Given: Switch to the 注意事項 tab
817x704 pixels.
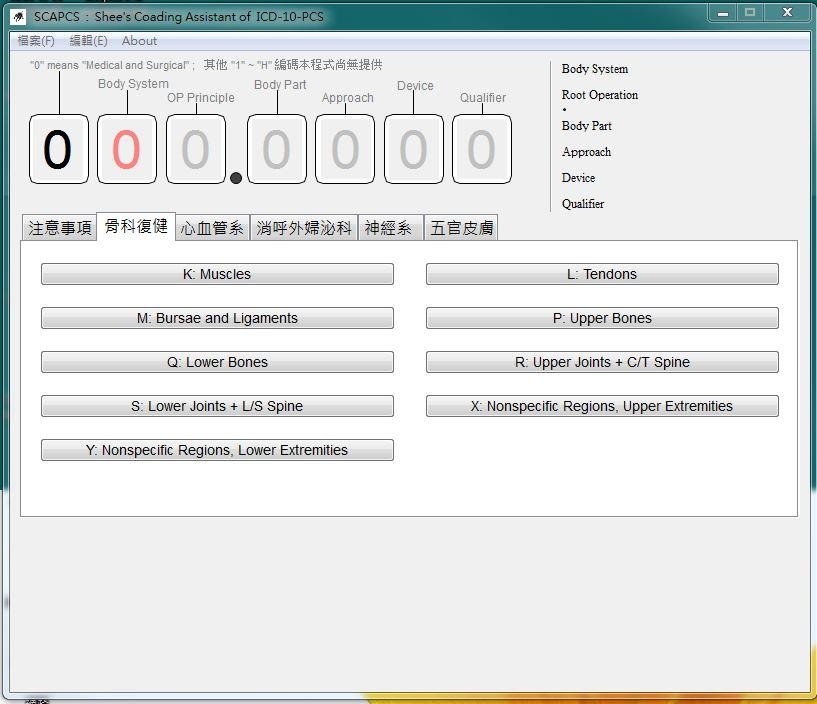Looking at the screenshot, I should tap(60, 228).
